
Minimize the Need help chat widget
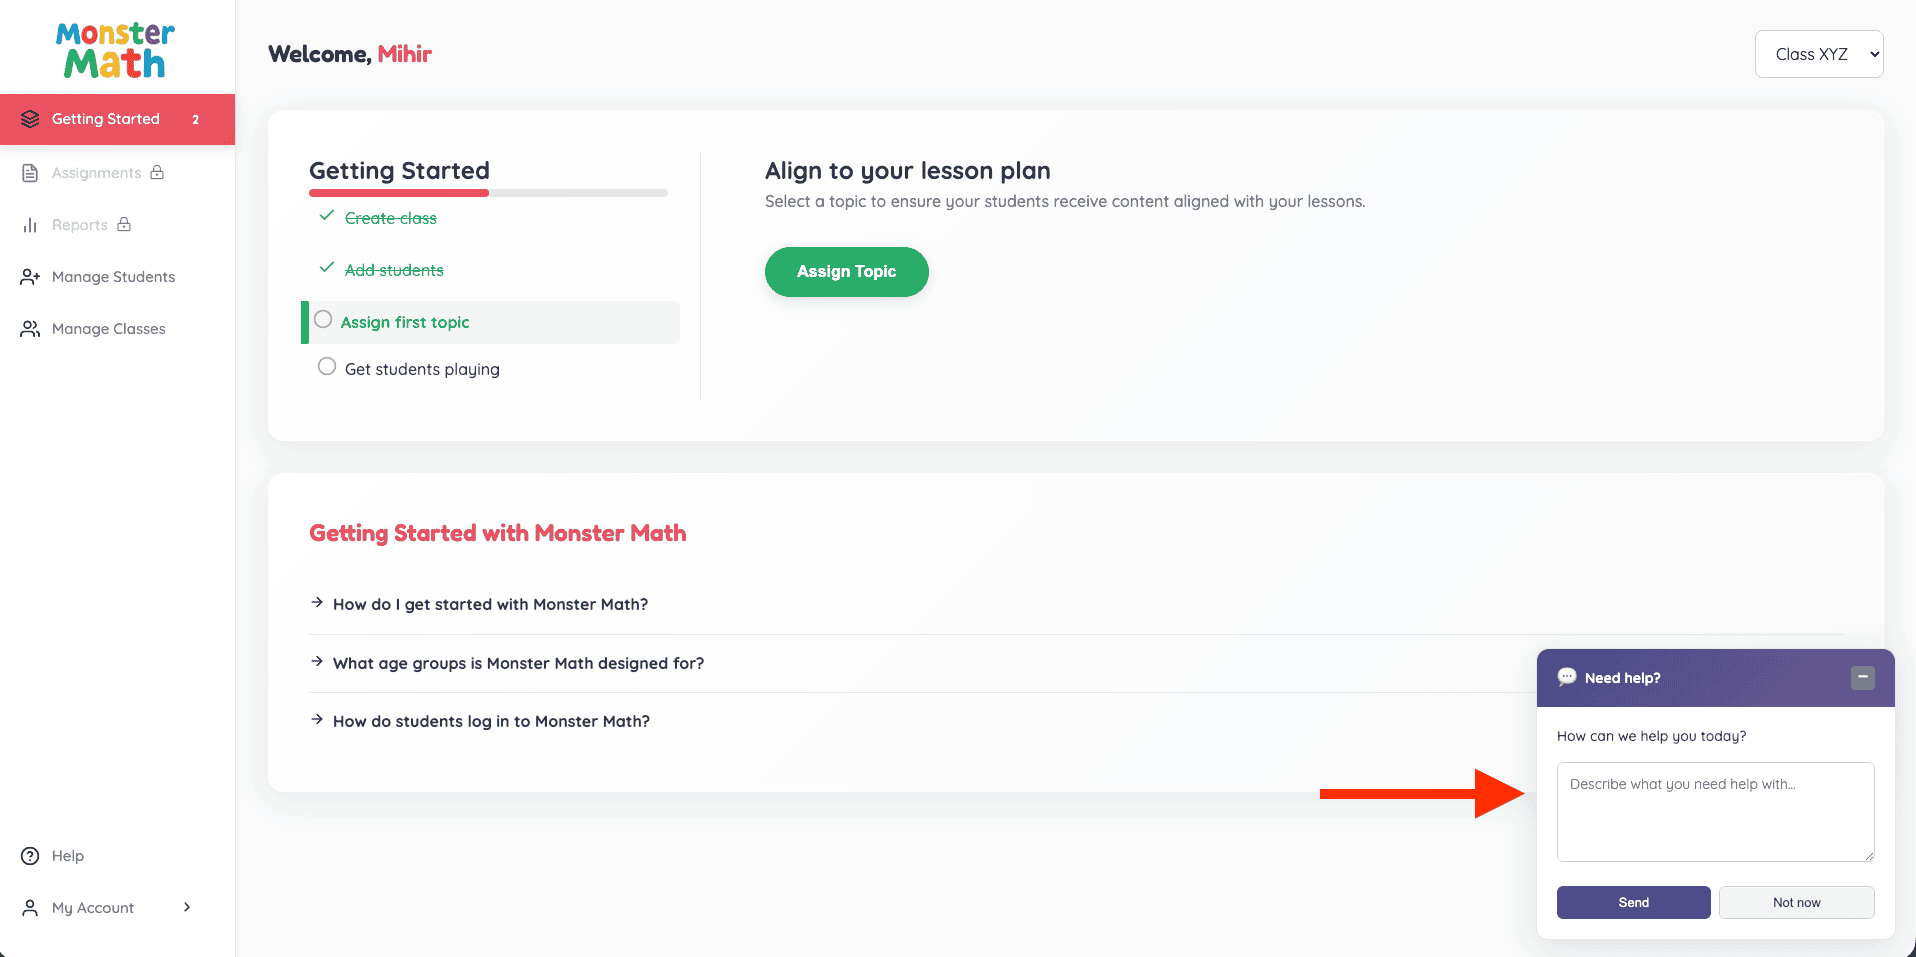click(x=1862, y=678)
